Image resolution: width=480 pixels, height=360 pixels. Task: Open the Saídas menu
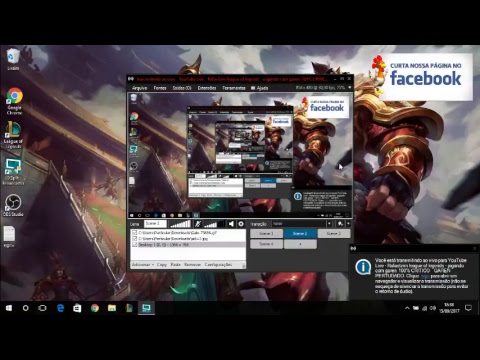pos(182,88)
